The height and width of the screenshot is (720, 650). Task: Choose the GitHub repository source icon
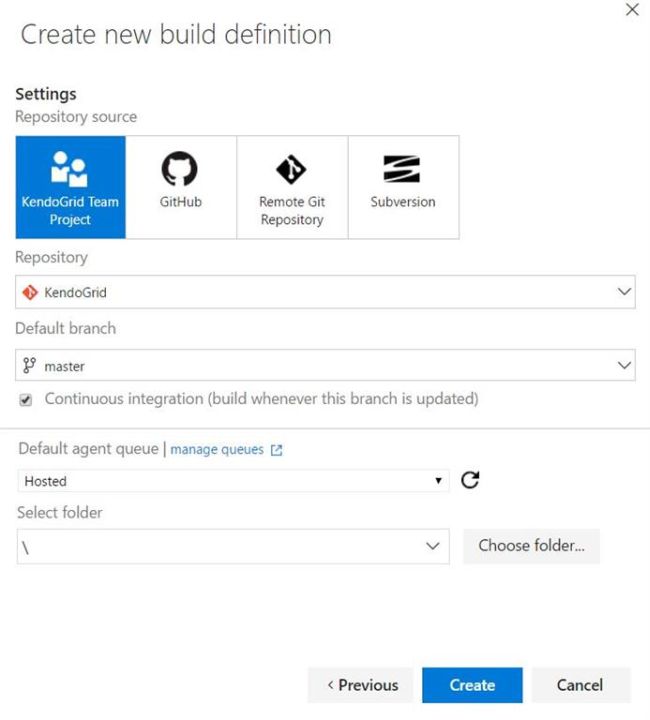(x=180, y=168)
